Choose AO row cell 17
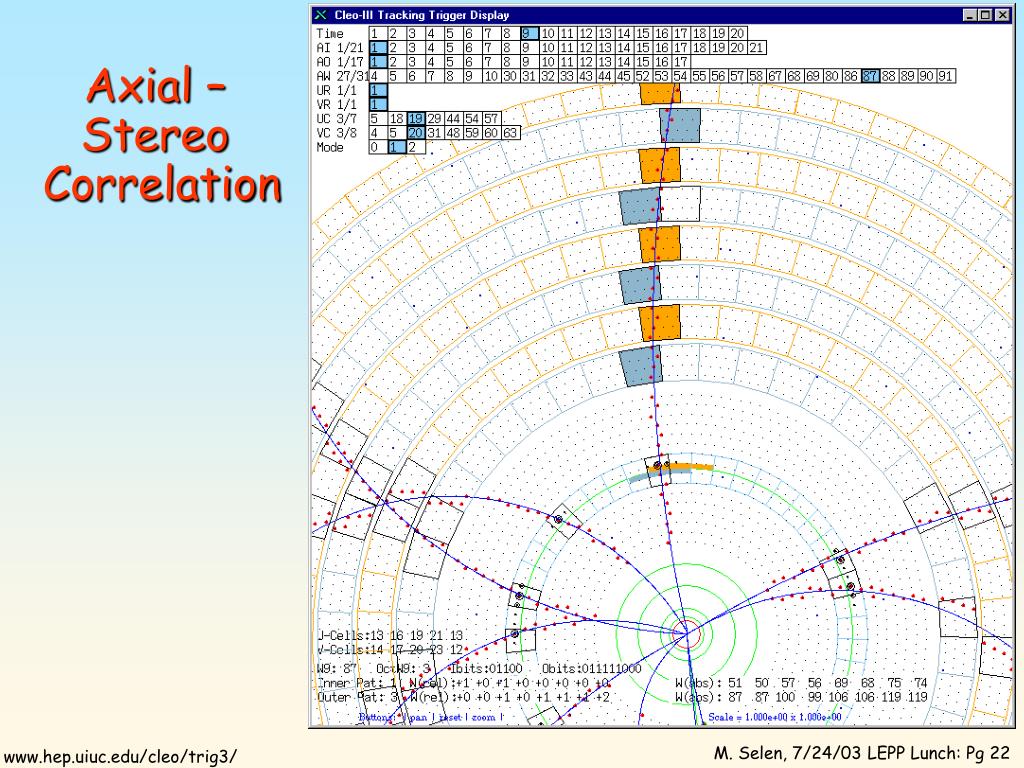Screen dimensions: 1024x768 tap(680, 62)
